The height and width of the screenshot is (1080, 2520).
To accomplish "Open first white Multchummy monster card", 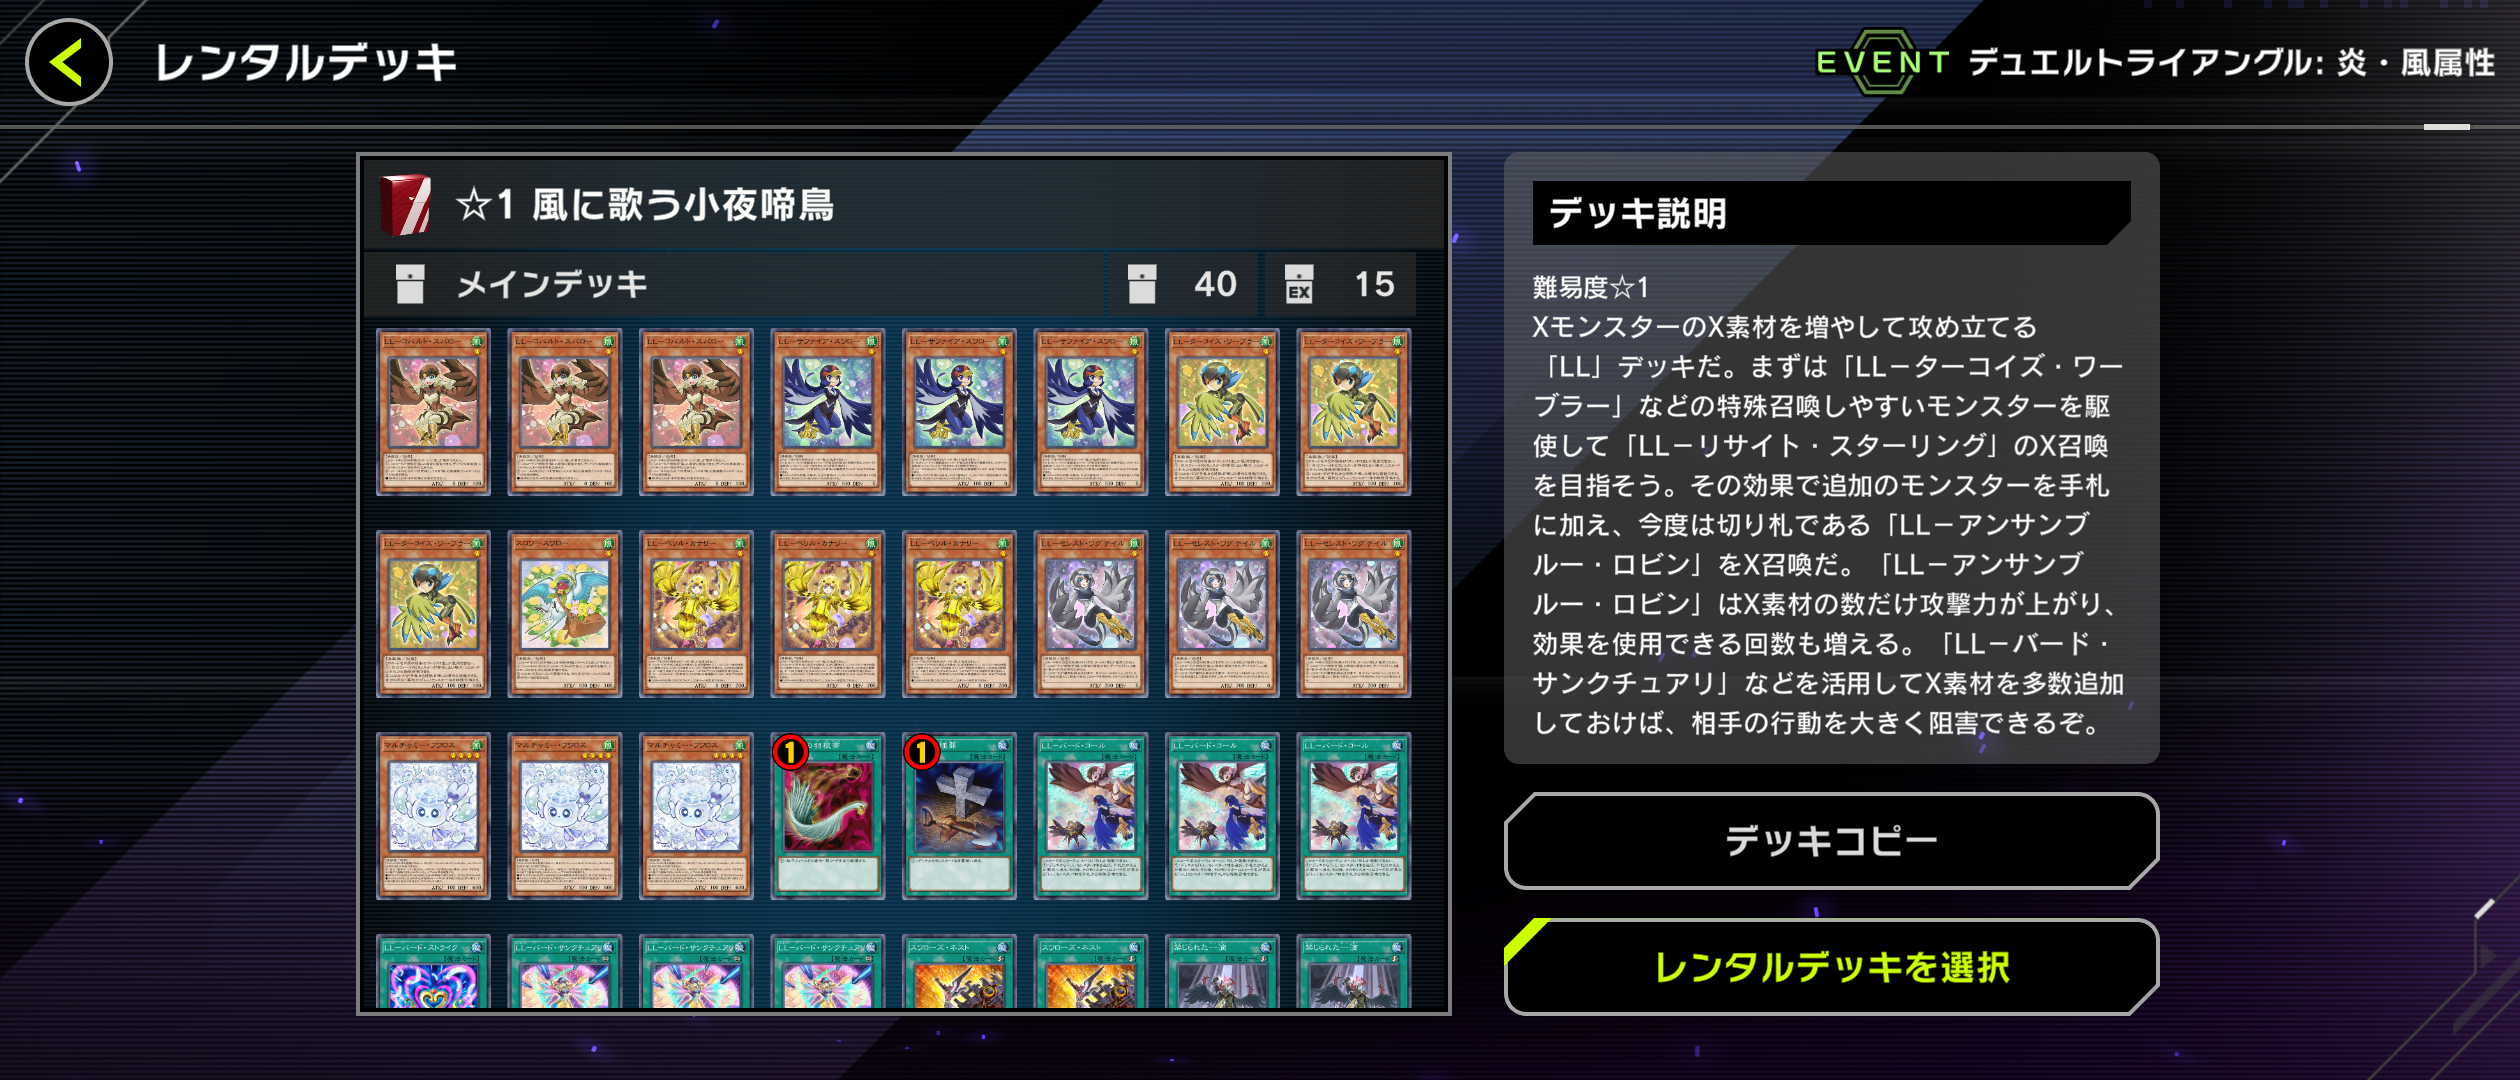I will (433, 815).
